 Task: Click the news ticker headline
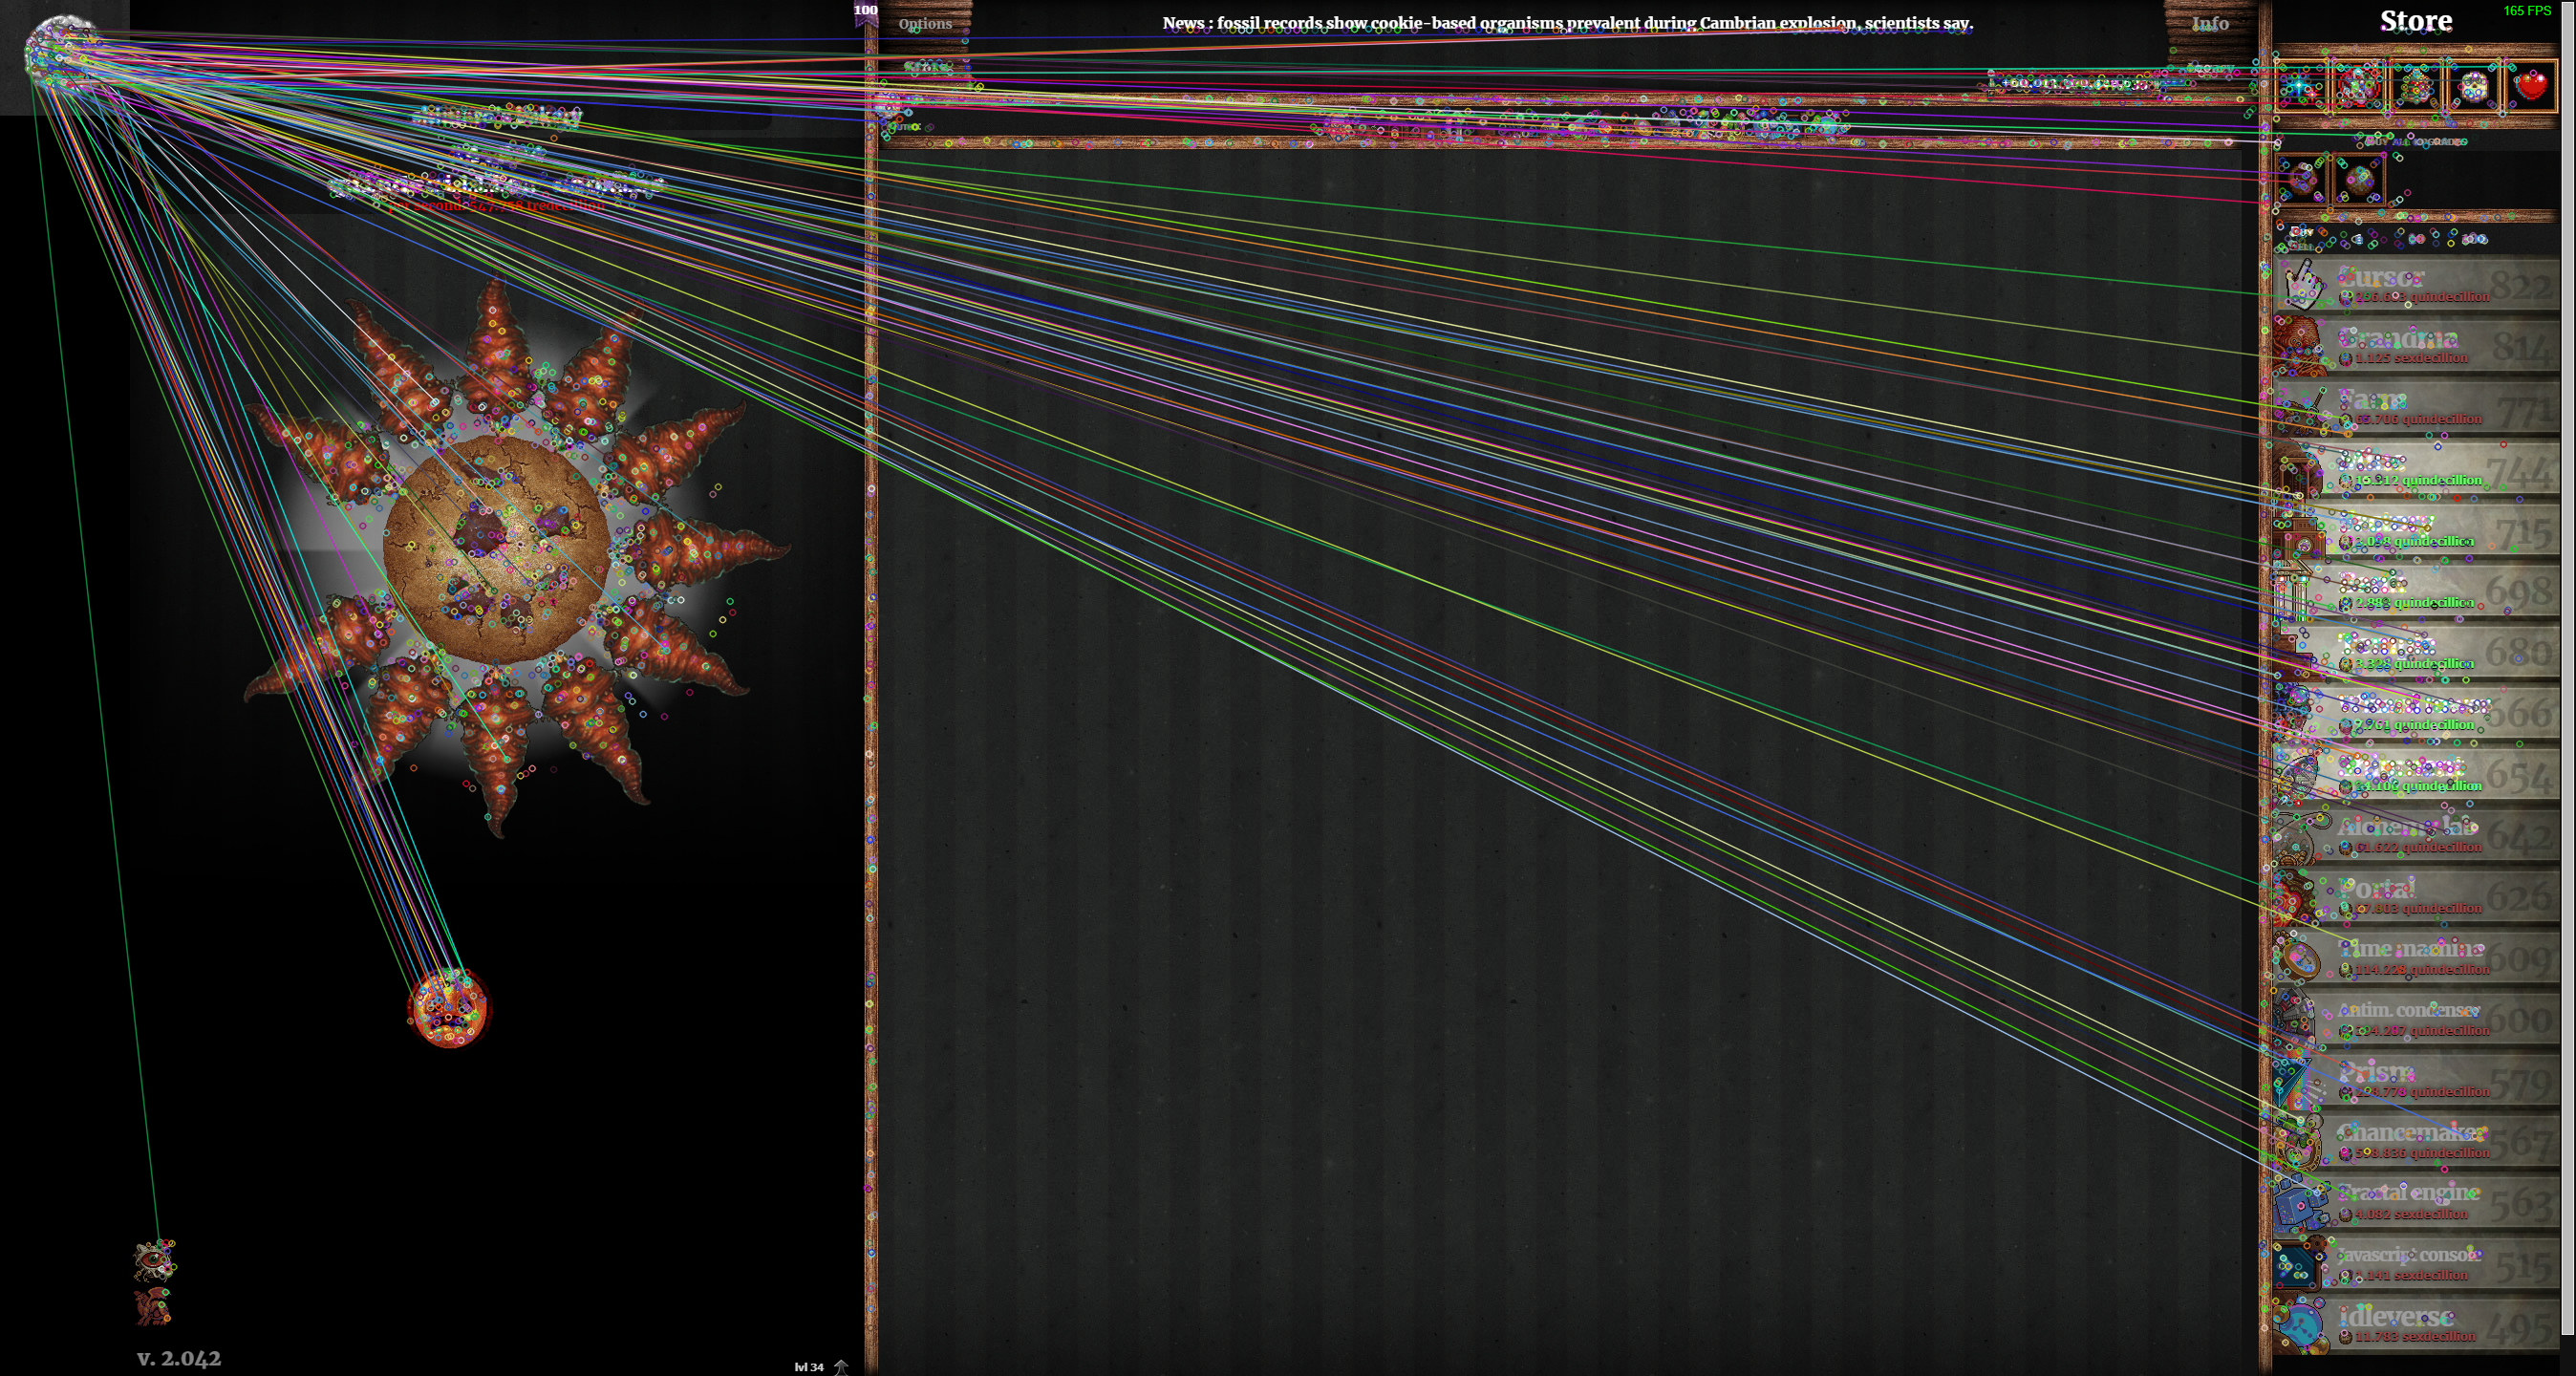(1567, 23)
